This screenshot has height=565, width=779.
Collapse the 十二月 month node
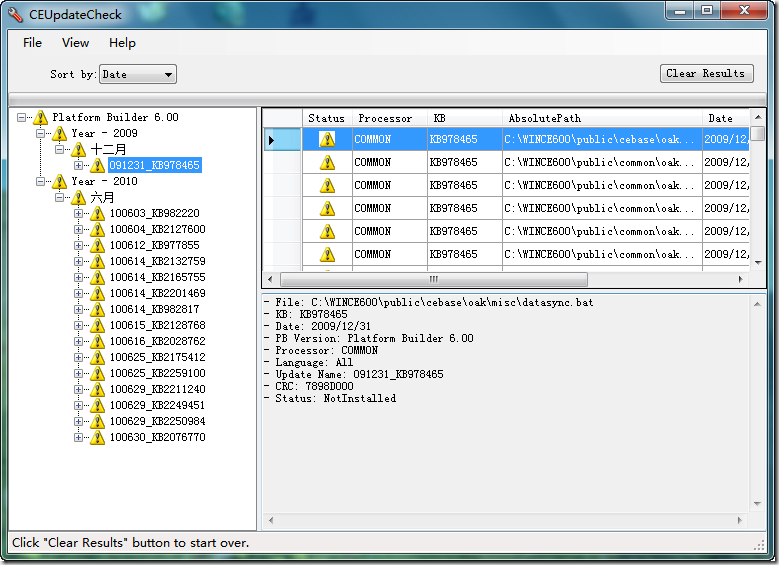click(x=59, y=150)
